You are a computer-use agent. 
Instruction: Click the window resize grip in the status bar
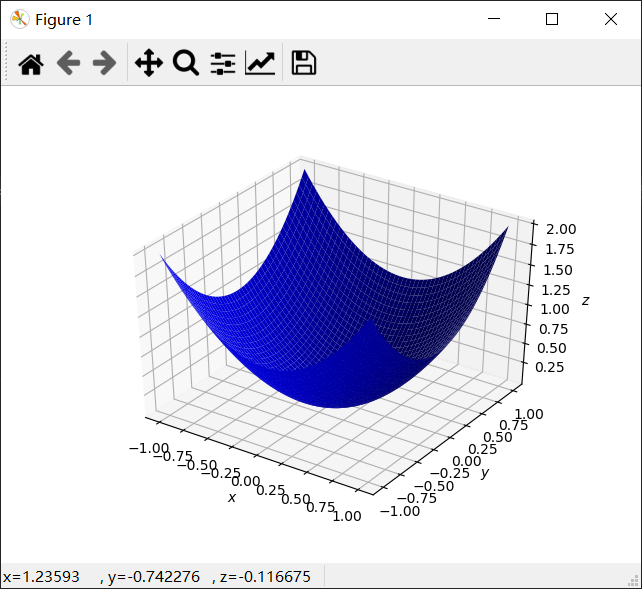click(x=634, y=581)
